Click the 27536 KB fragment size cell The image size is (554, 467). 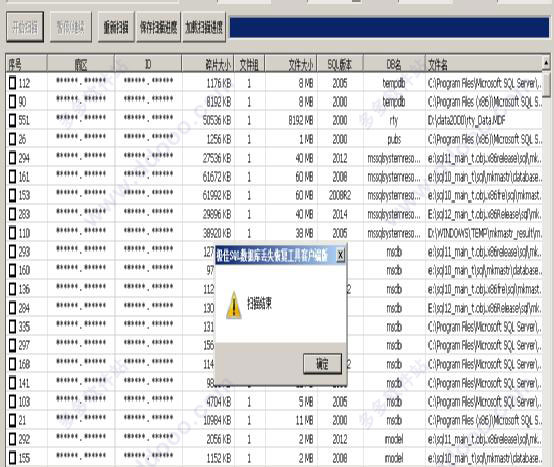click(x=208, y=158)
